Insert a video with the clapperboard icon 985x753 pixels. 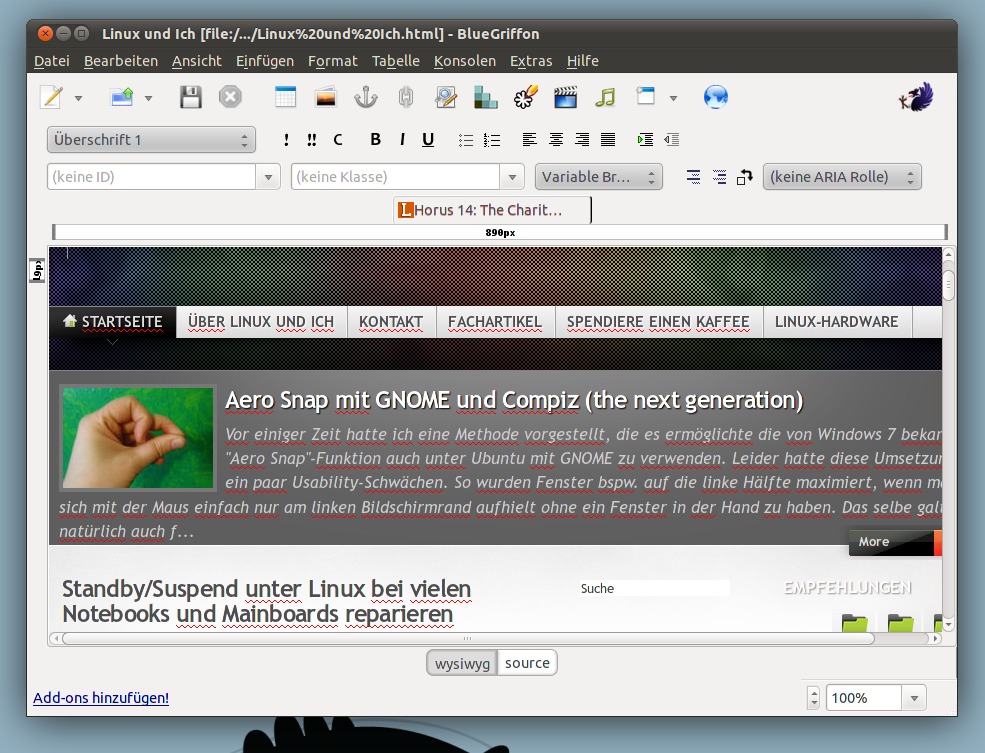(x=567, y=96)
